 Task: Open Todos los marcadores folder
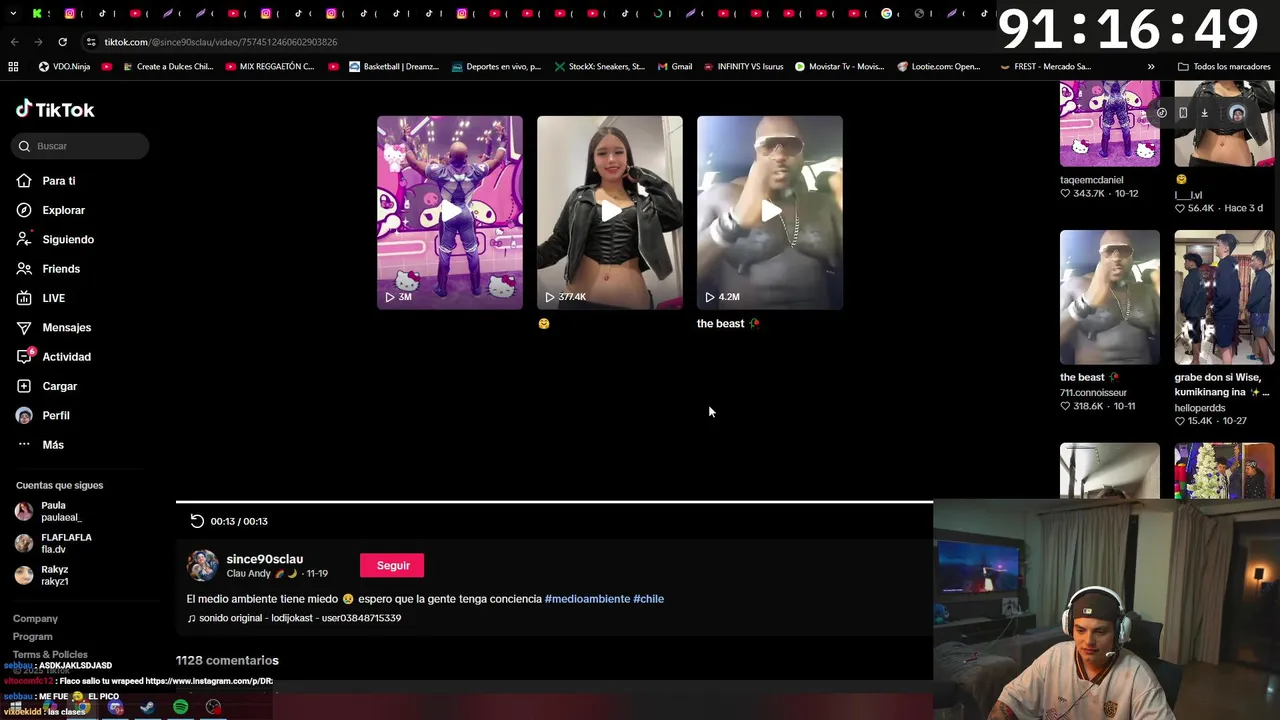pos(1224,67)
